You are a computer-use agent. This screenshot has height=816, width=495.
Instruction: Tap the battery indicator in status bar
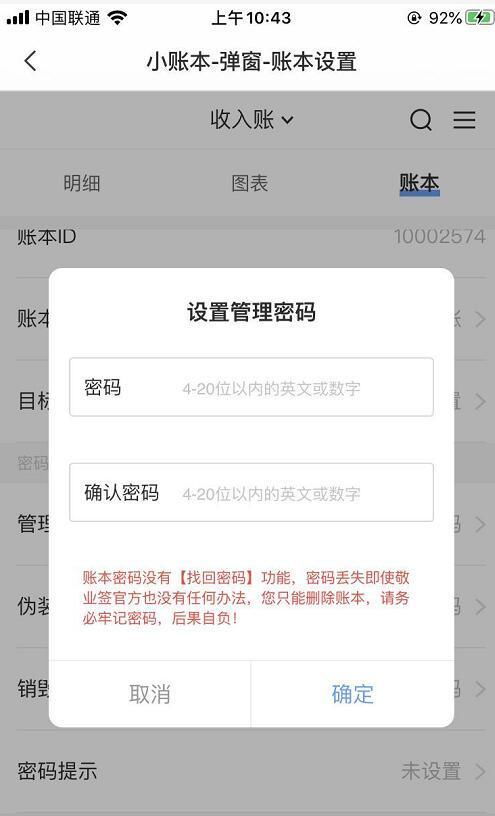tap(478, 18)
